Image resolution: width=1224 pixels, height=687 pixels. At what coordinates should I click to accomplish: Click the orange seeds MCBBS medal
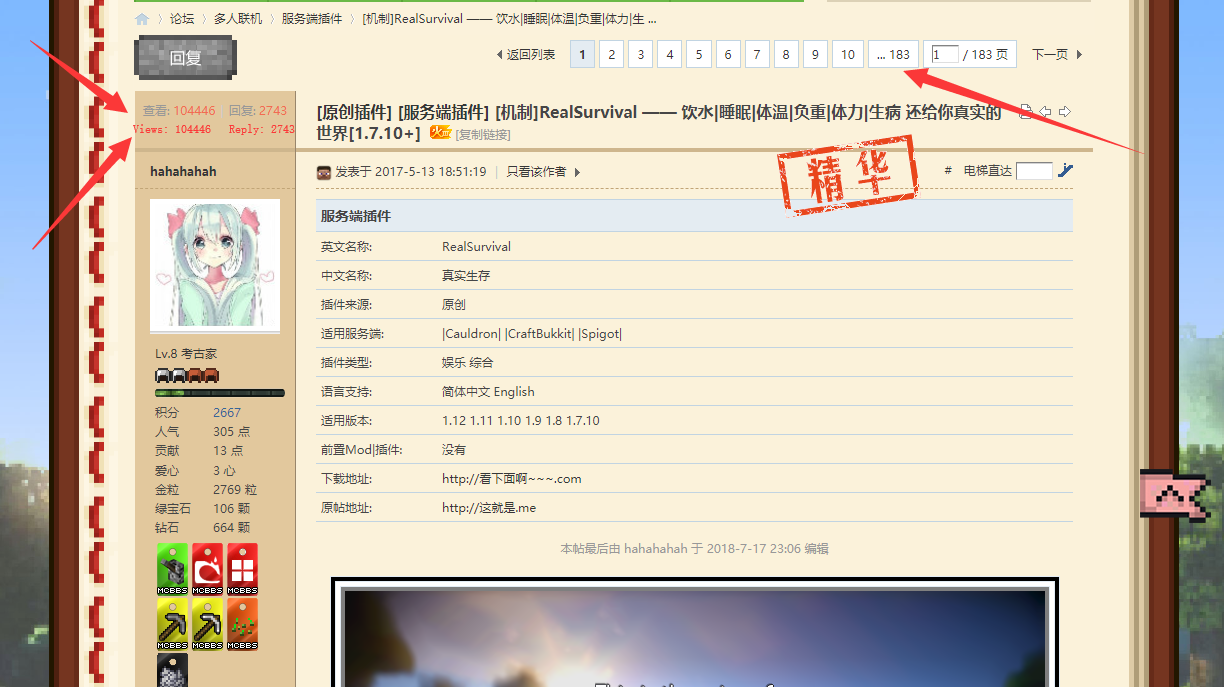(242, 624)
